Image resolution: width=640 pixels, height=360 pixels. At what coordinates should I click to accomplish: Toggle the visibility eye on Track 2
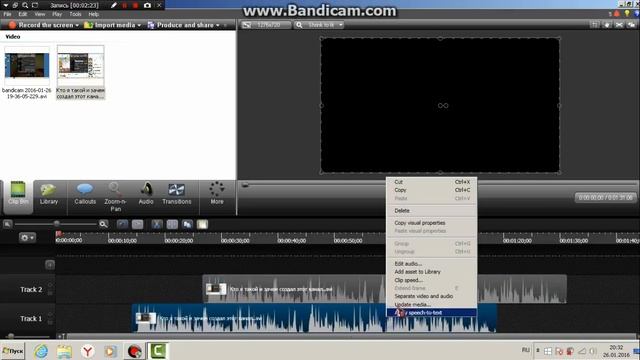click(50, 285)
